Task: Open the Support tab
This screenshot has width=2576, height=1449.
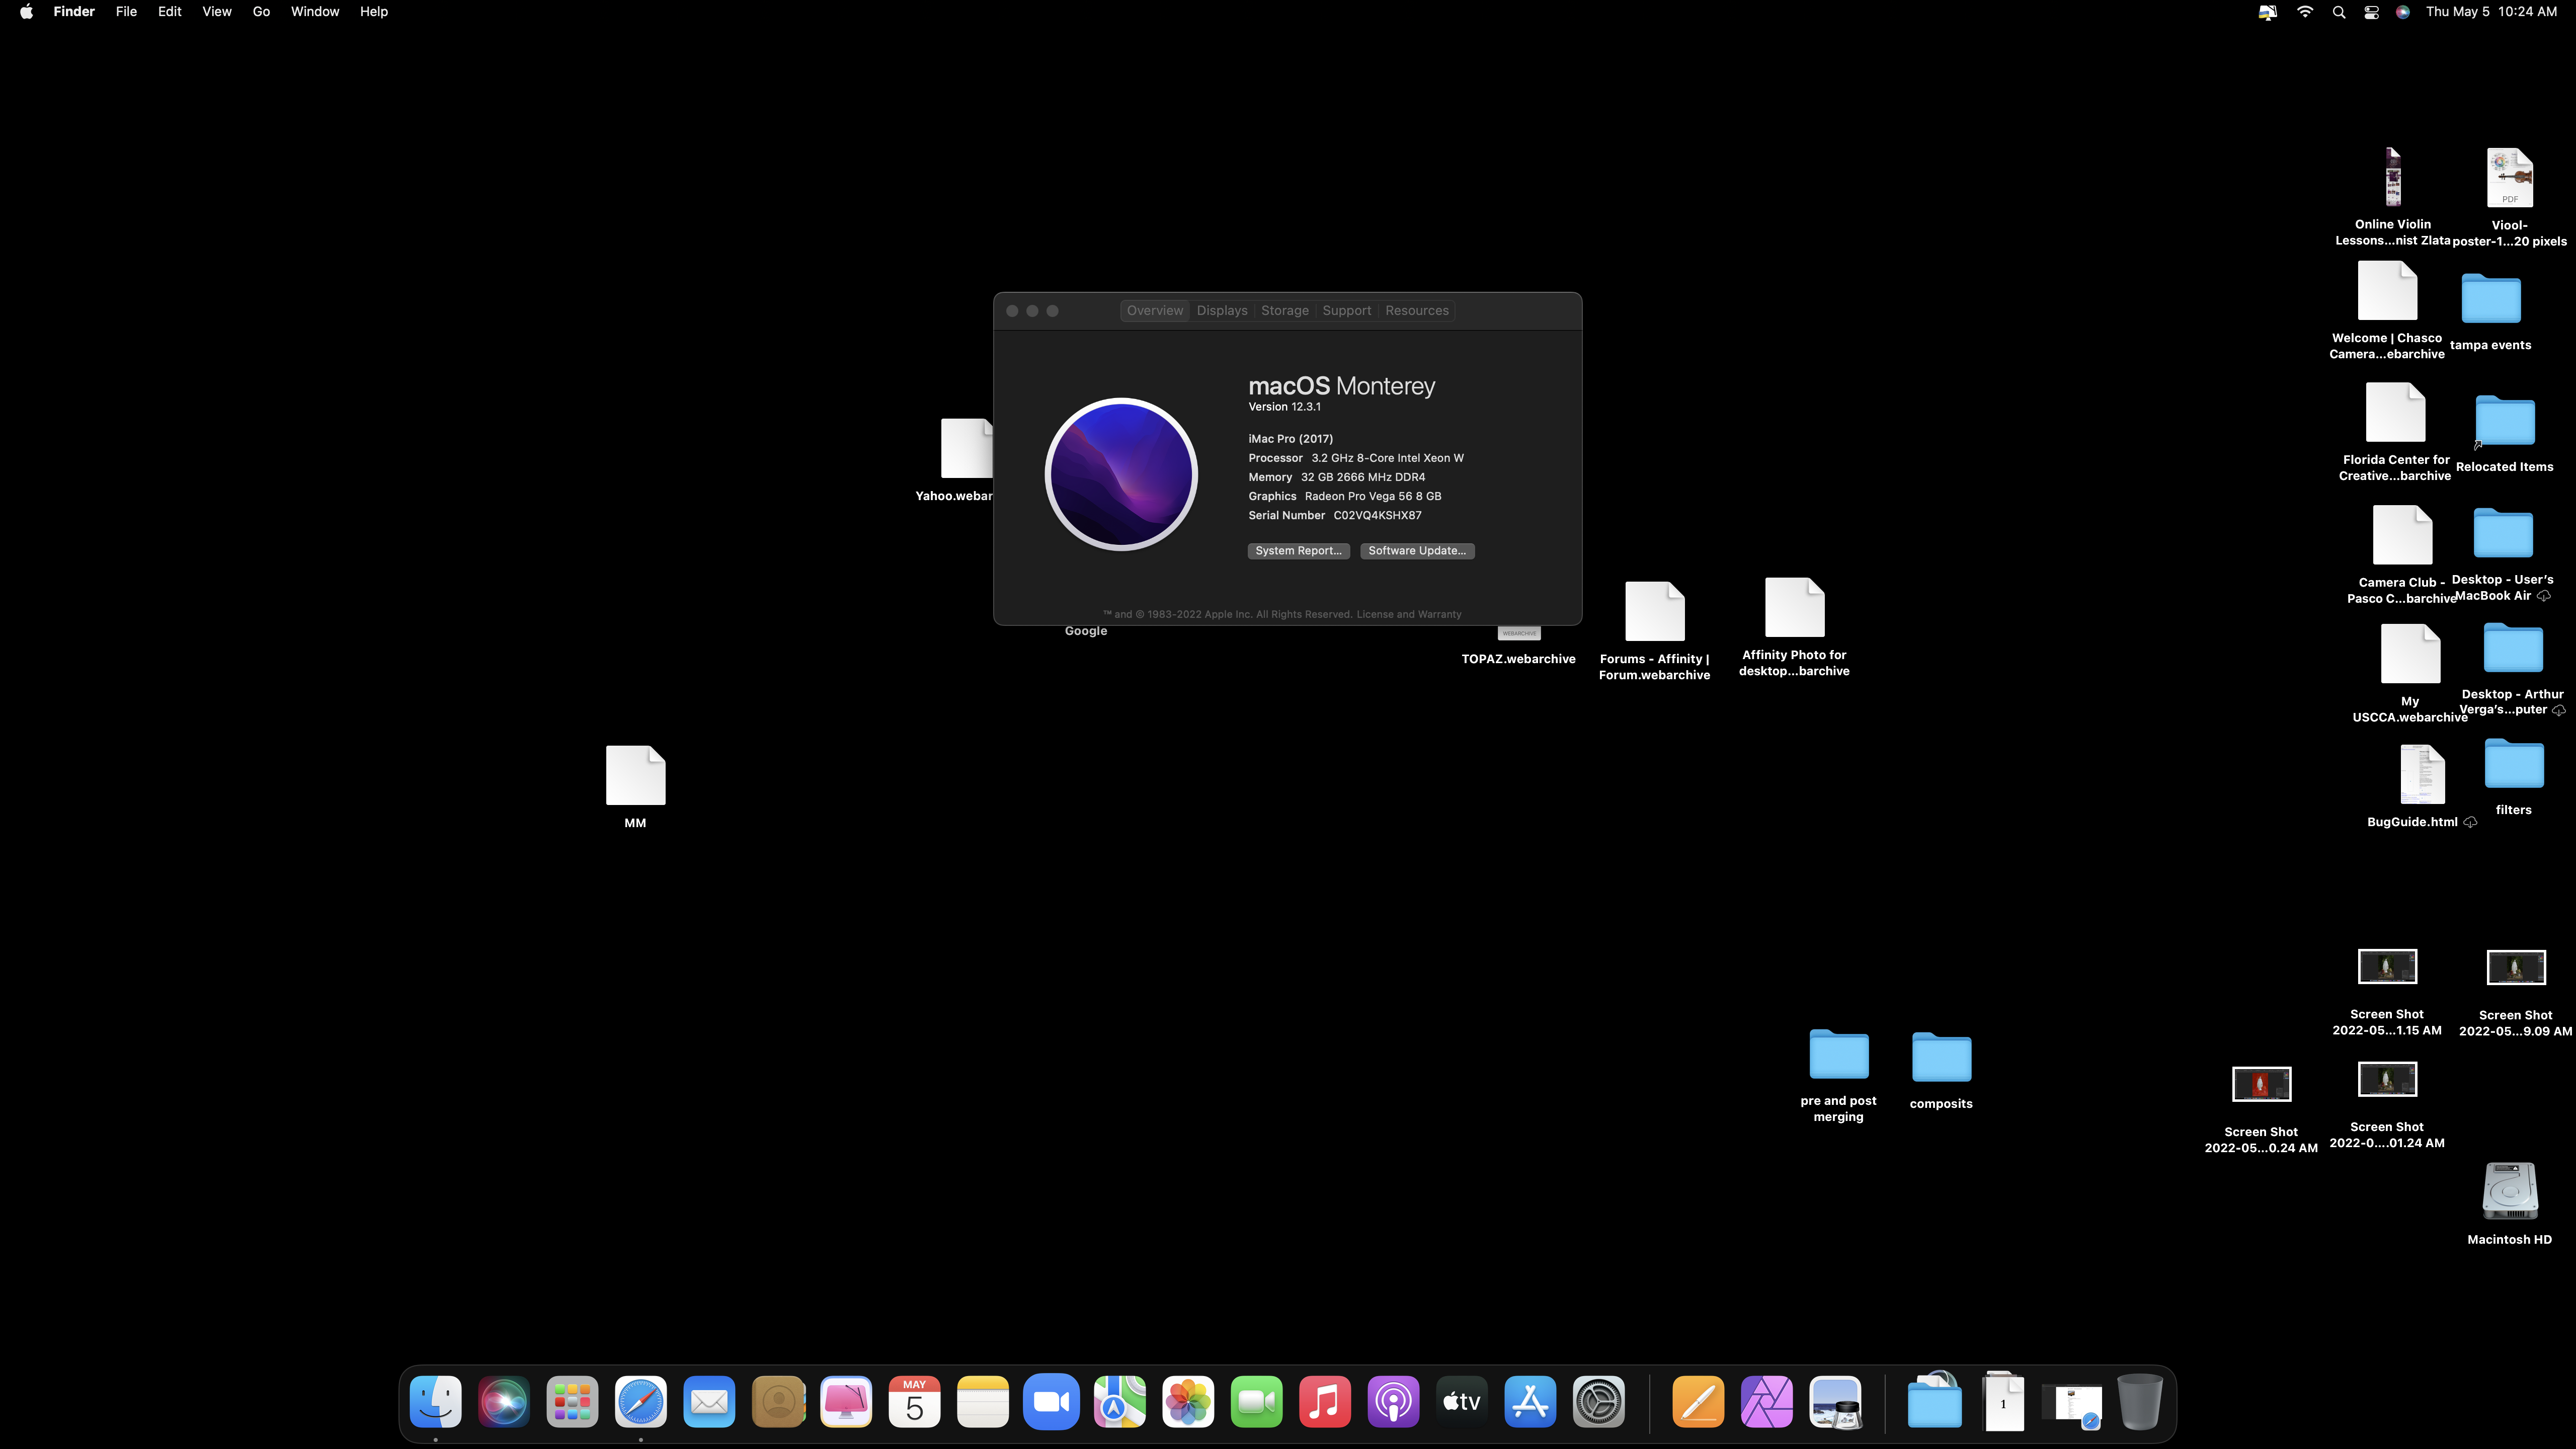Action: point(1346,311)
